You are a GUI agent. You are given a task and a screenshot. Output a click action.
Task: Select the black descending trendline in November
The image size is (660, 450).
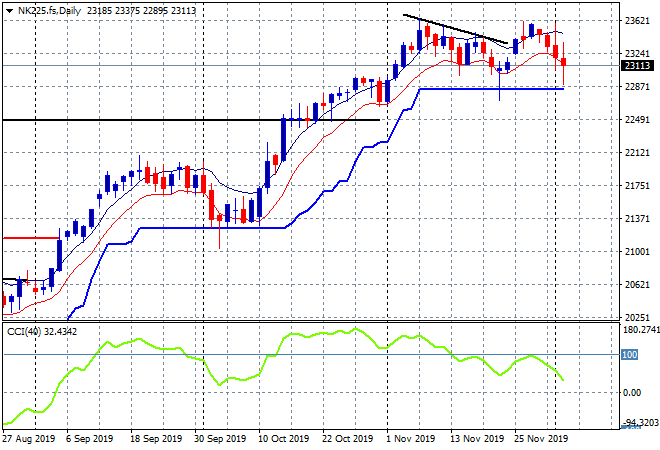(x=455, y=29)
